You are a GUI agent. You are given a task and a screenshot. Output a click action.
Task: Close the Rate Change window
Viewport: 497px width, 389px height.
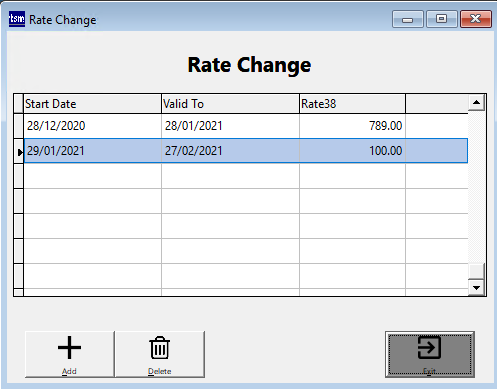pos(476,19)
